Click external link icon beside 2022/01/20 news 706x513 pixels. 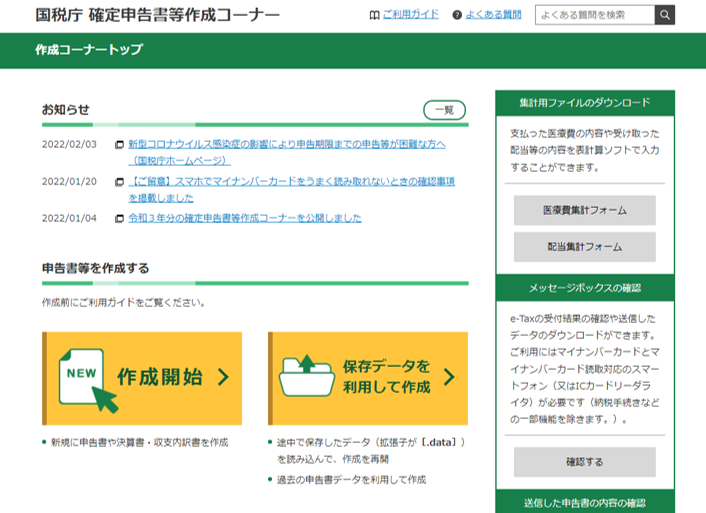pos(120,182)
